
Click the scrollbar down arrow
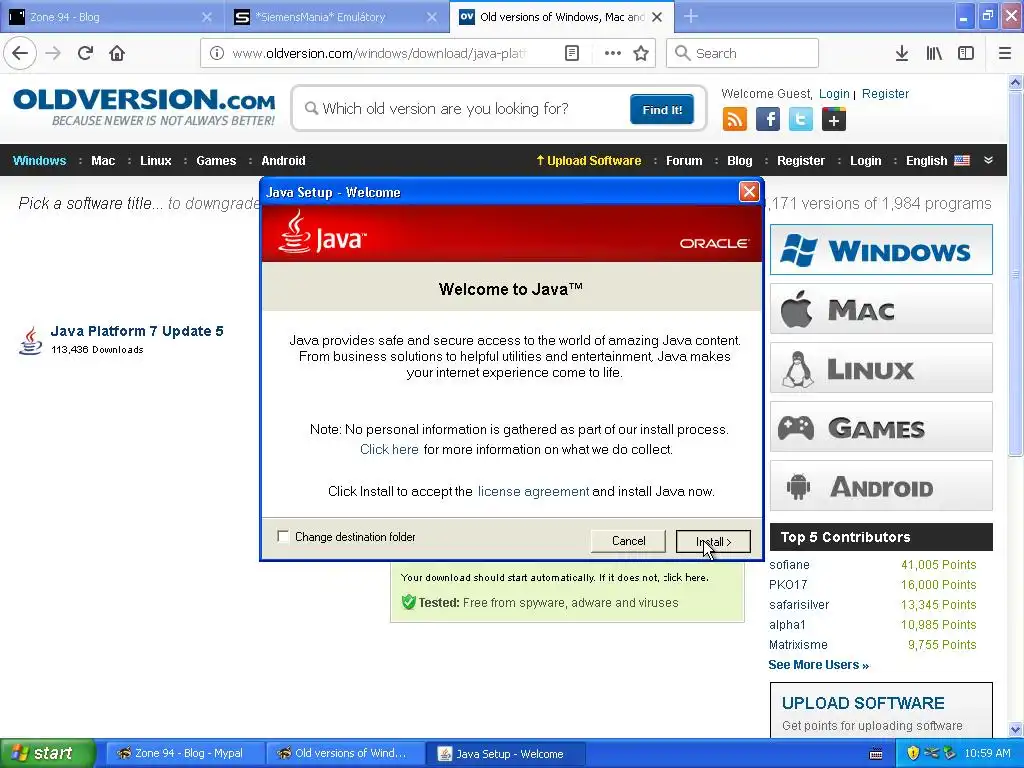click(1015, 729)
